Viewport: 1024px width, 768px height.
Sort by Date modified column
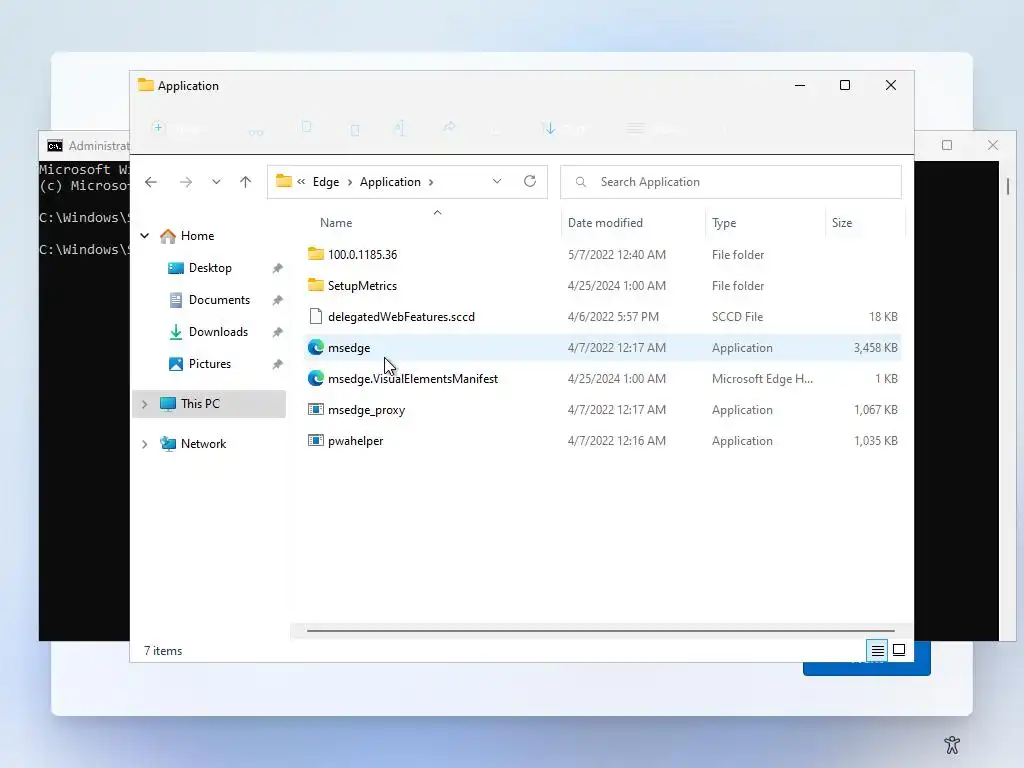(x=605, y=223)
